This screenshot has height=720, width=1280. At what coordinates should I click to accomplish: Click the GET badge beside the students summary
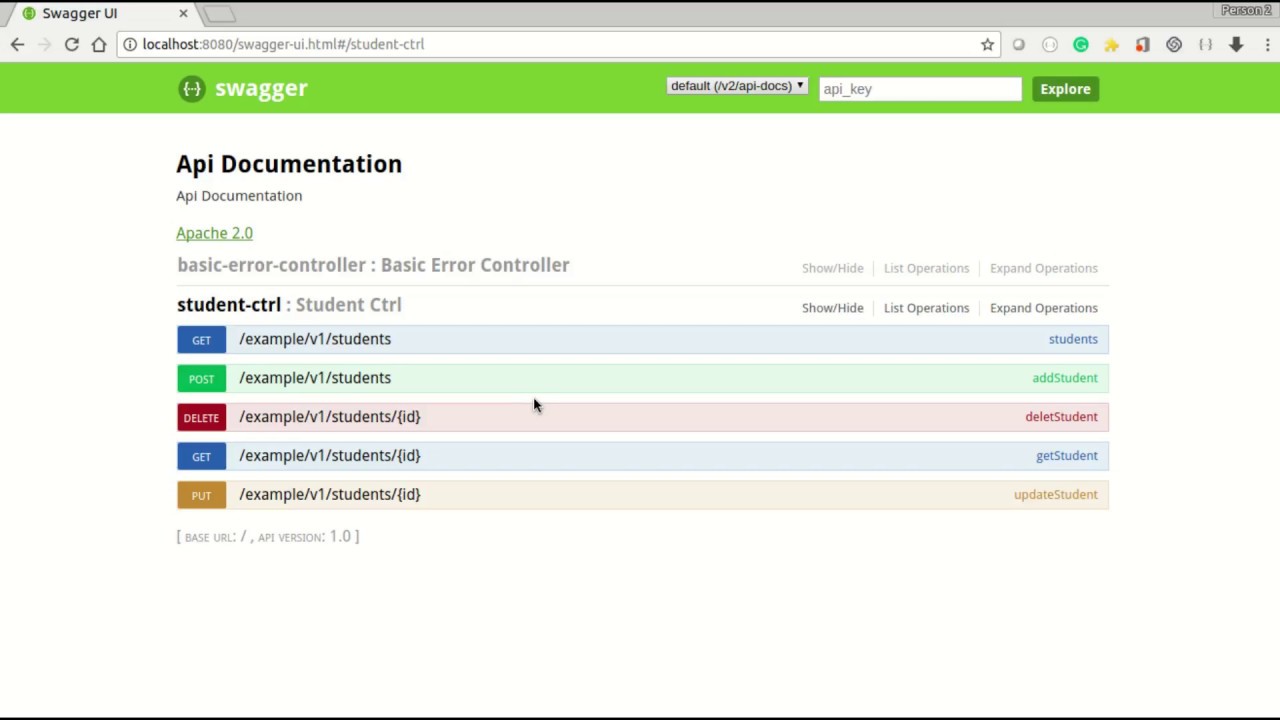(x=201, y=340)
